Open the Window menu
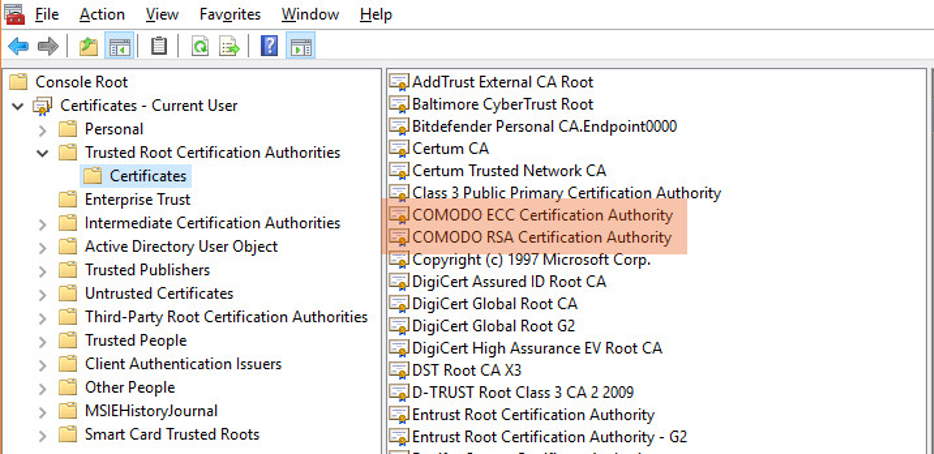Screen dimensions: 934x454 (311, 14)
